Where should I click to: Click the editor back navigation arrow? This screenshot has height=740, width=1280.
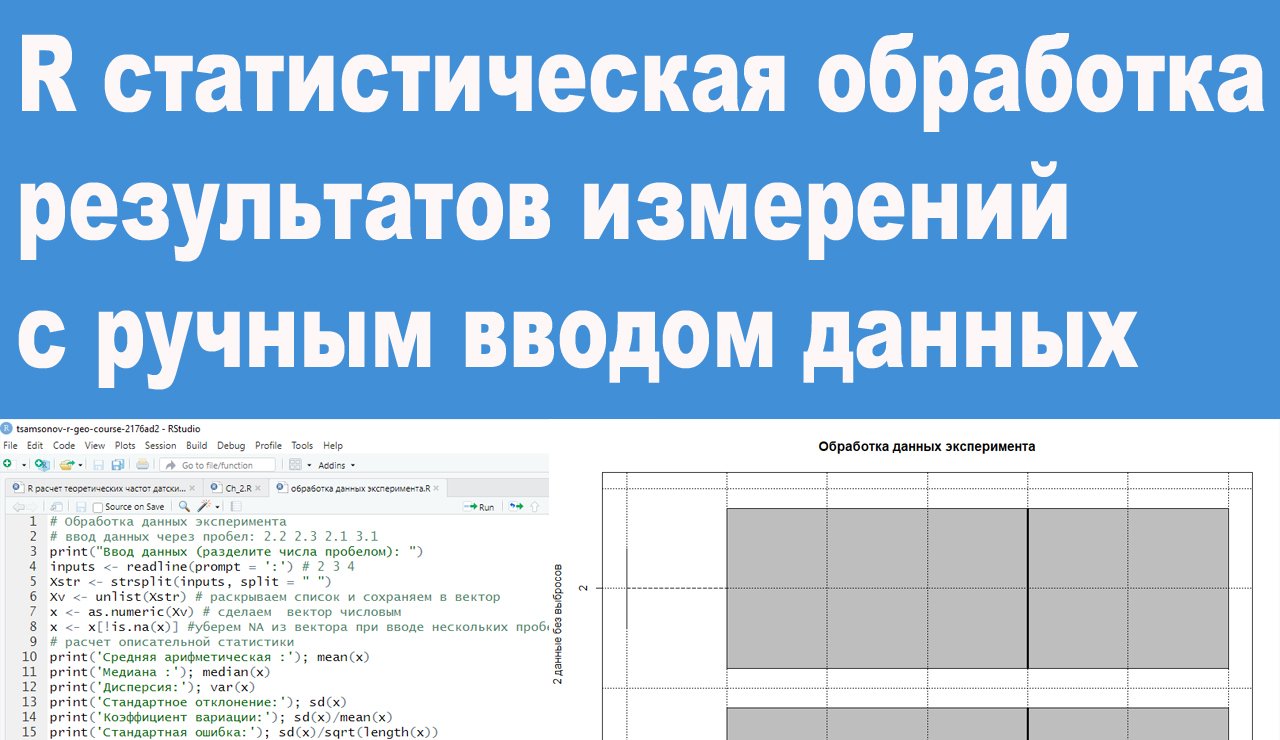click(18, 507)
